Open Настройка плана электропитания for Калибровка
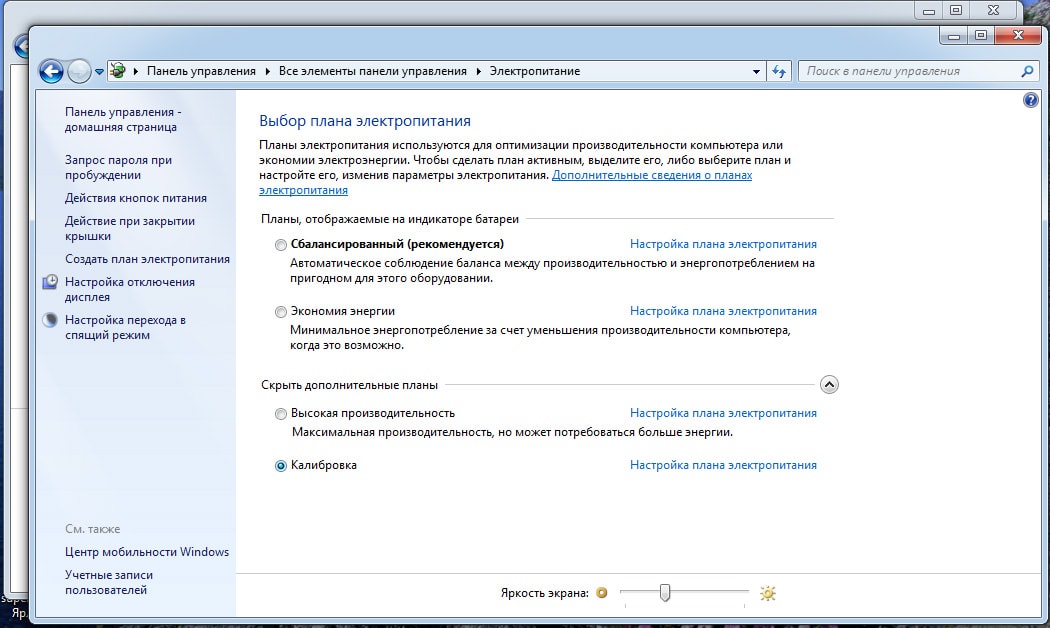1050x628 pixels. pyautogui.click(x=723, y=465)
